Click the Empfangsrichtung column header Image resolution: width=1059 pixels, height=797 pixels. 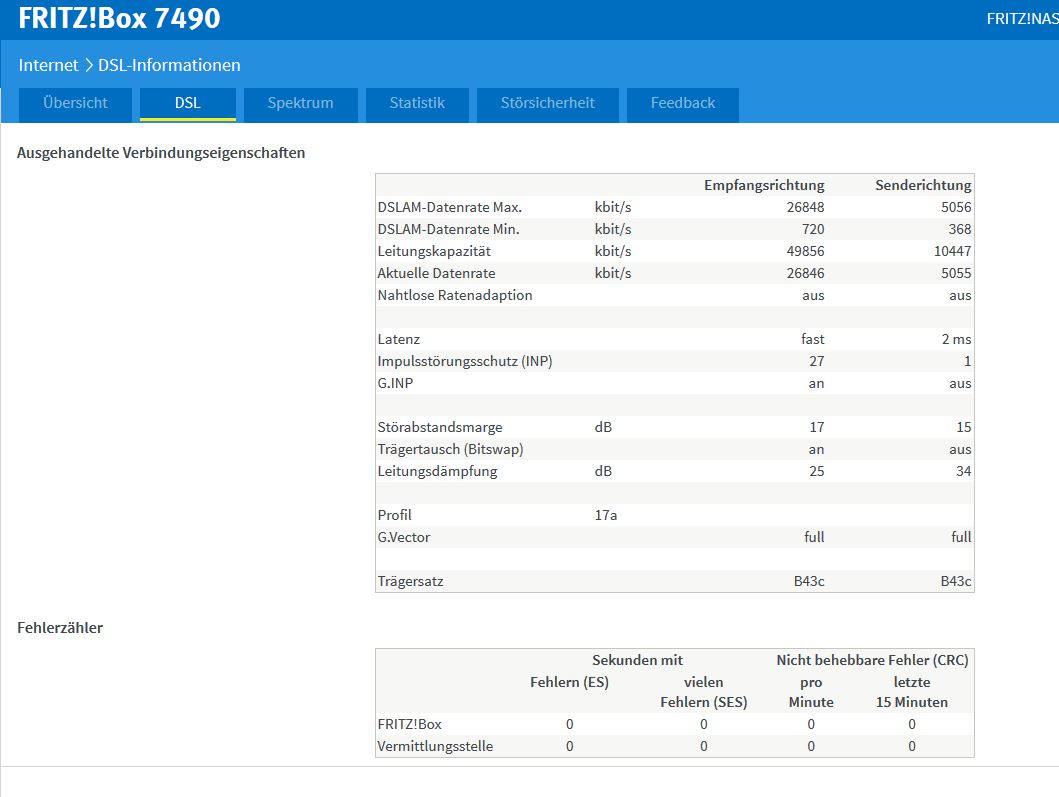pyautogui.click(x=764, y=185)
